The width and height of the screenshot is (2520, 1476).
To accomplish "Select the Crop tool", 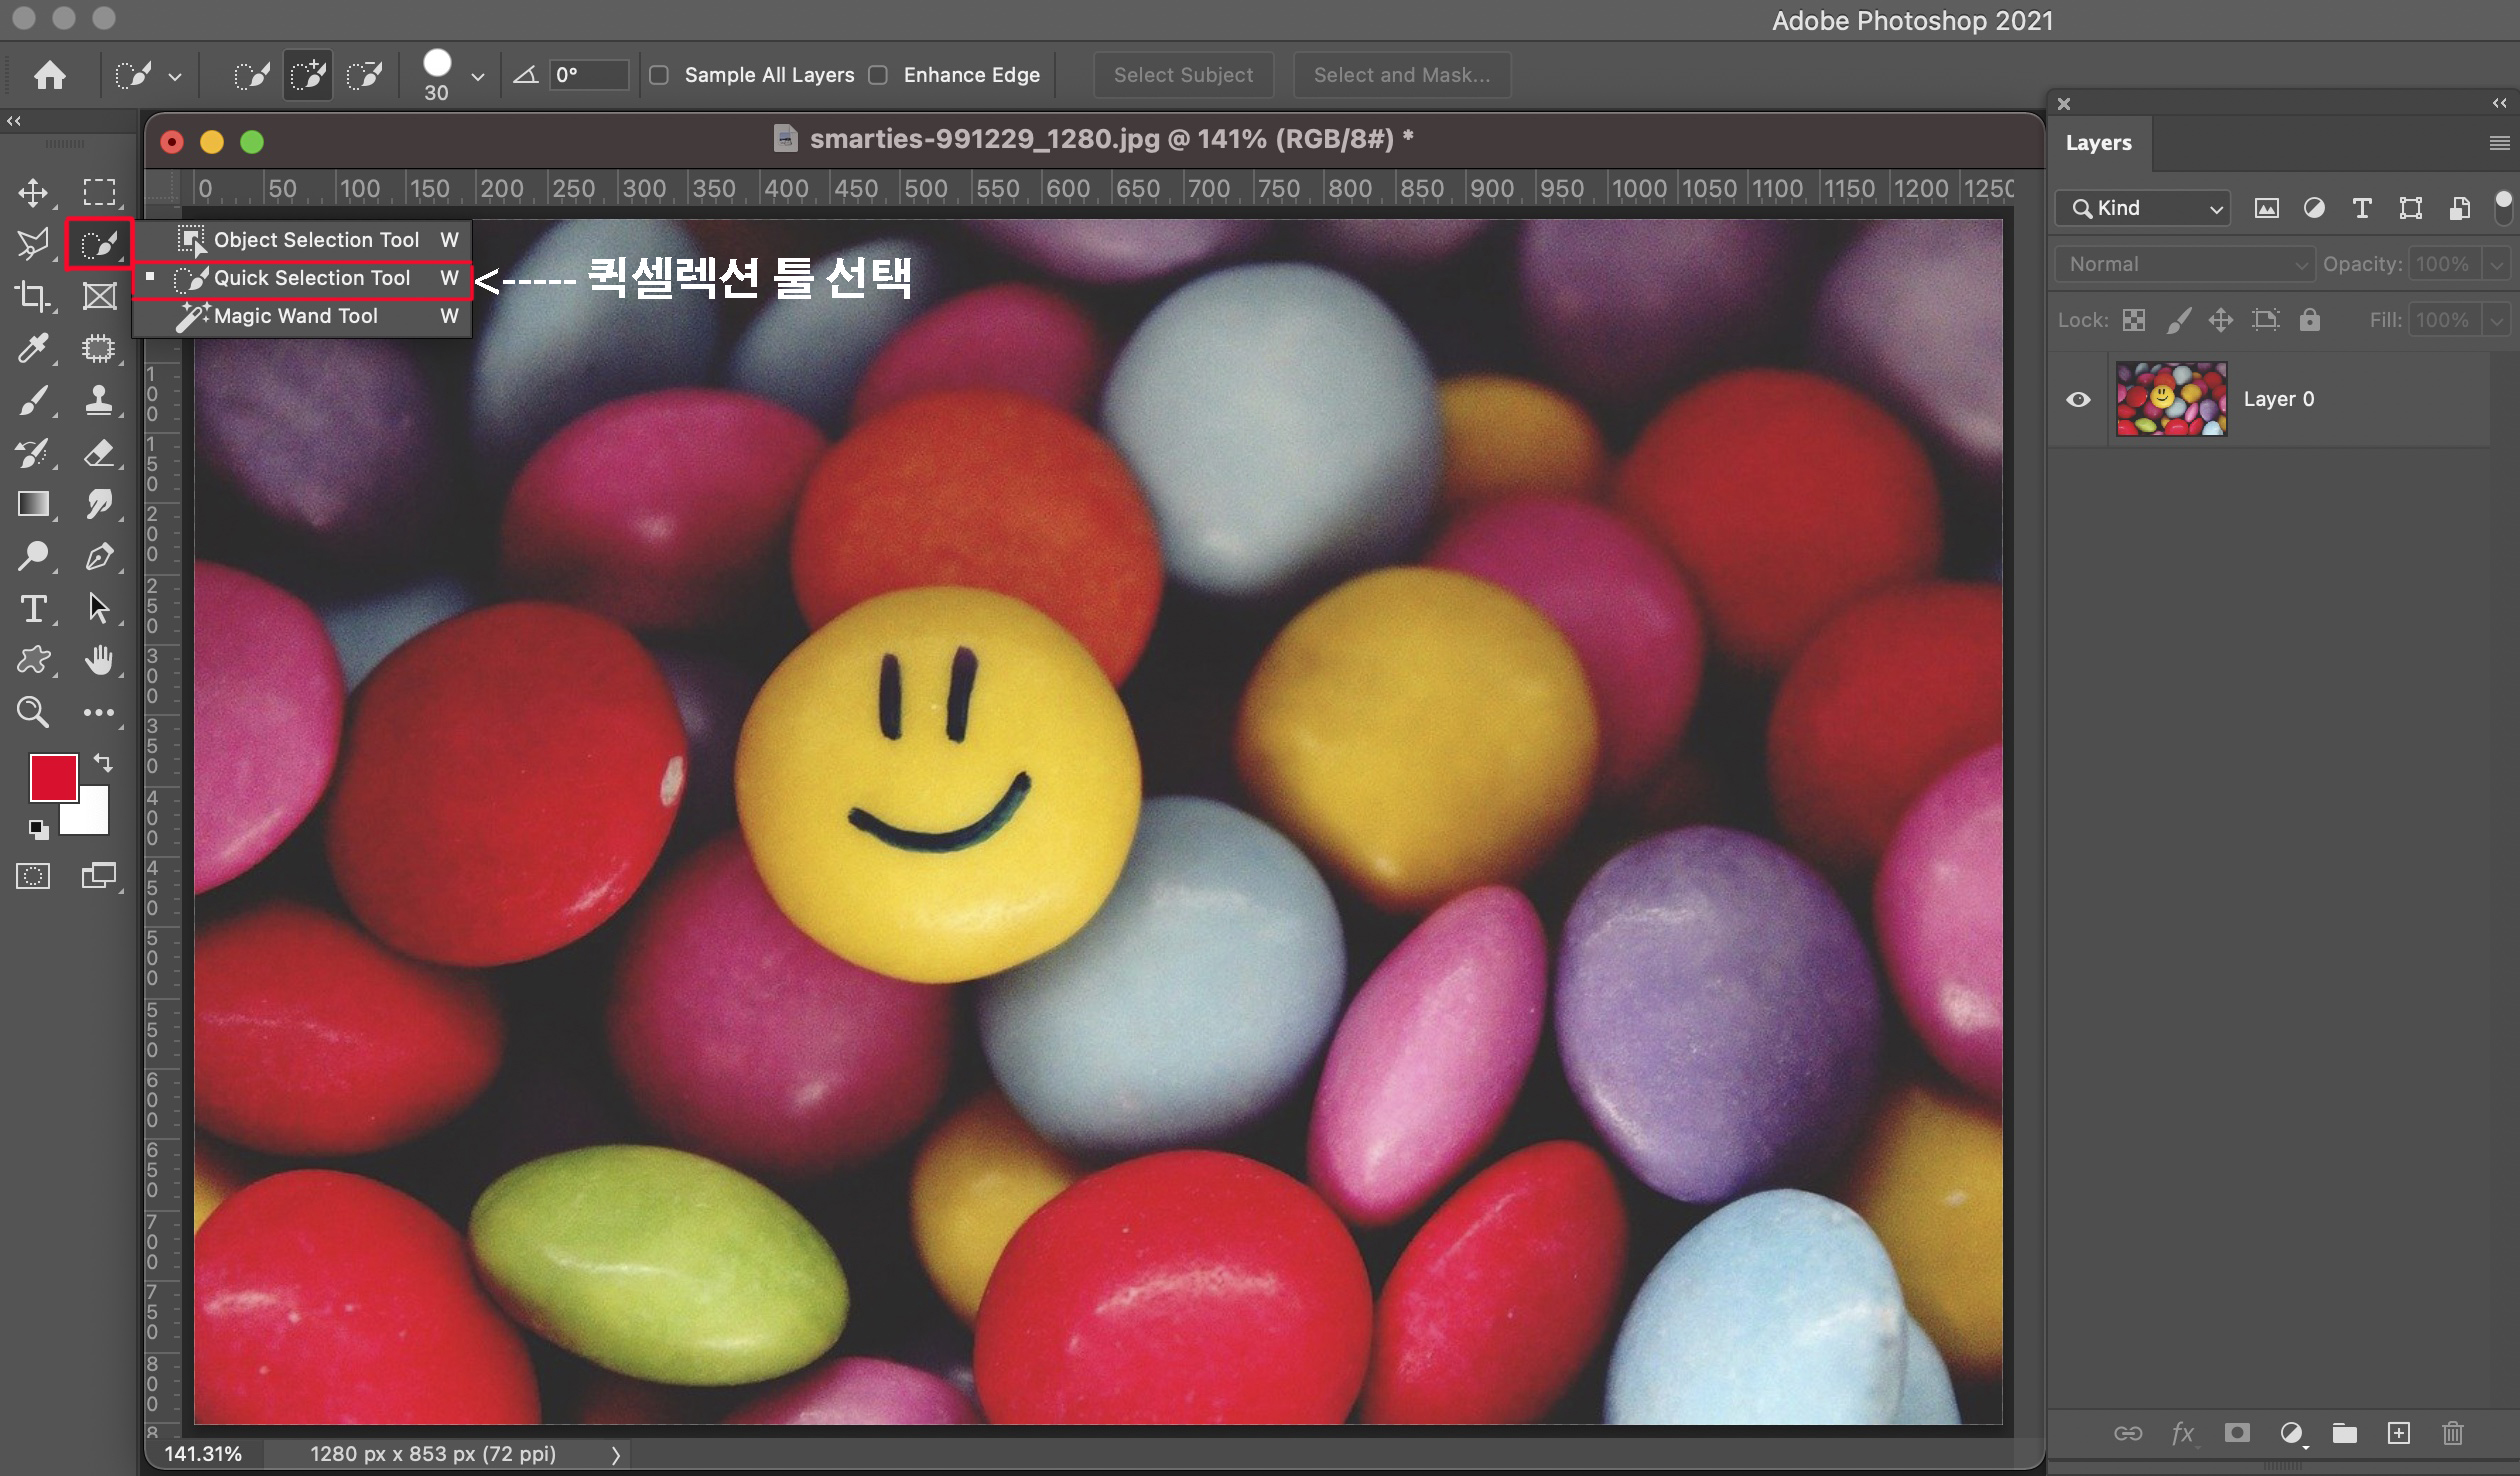I will tap(33, 296).
